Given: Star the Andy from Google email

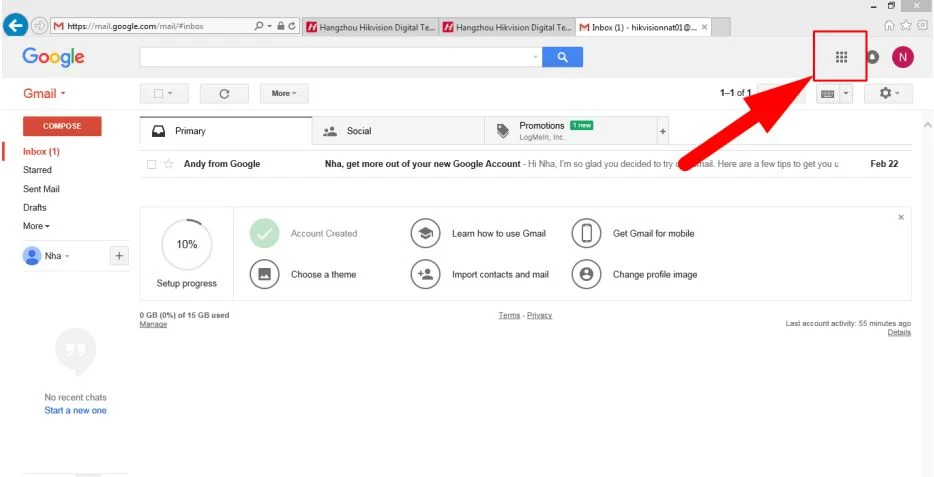Looking at the screenshot, I should (x=169, y=164).
